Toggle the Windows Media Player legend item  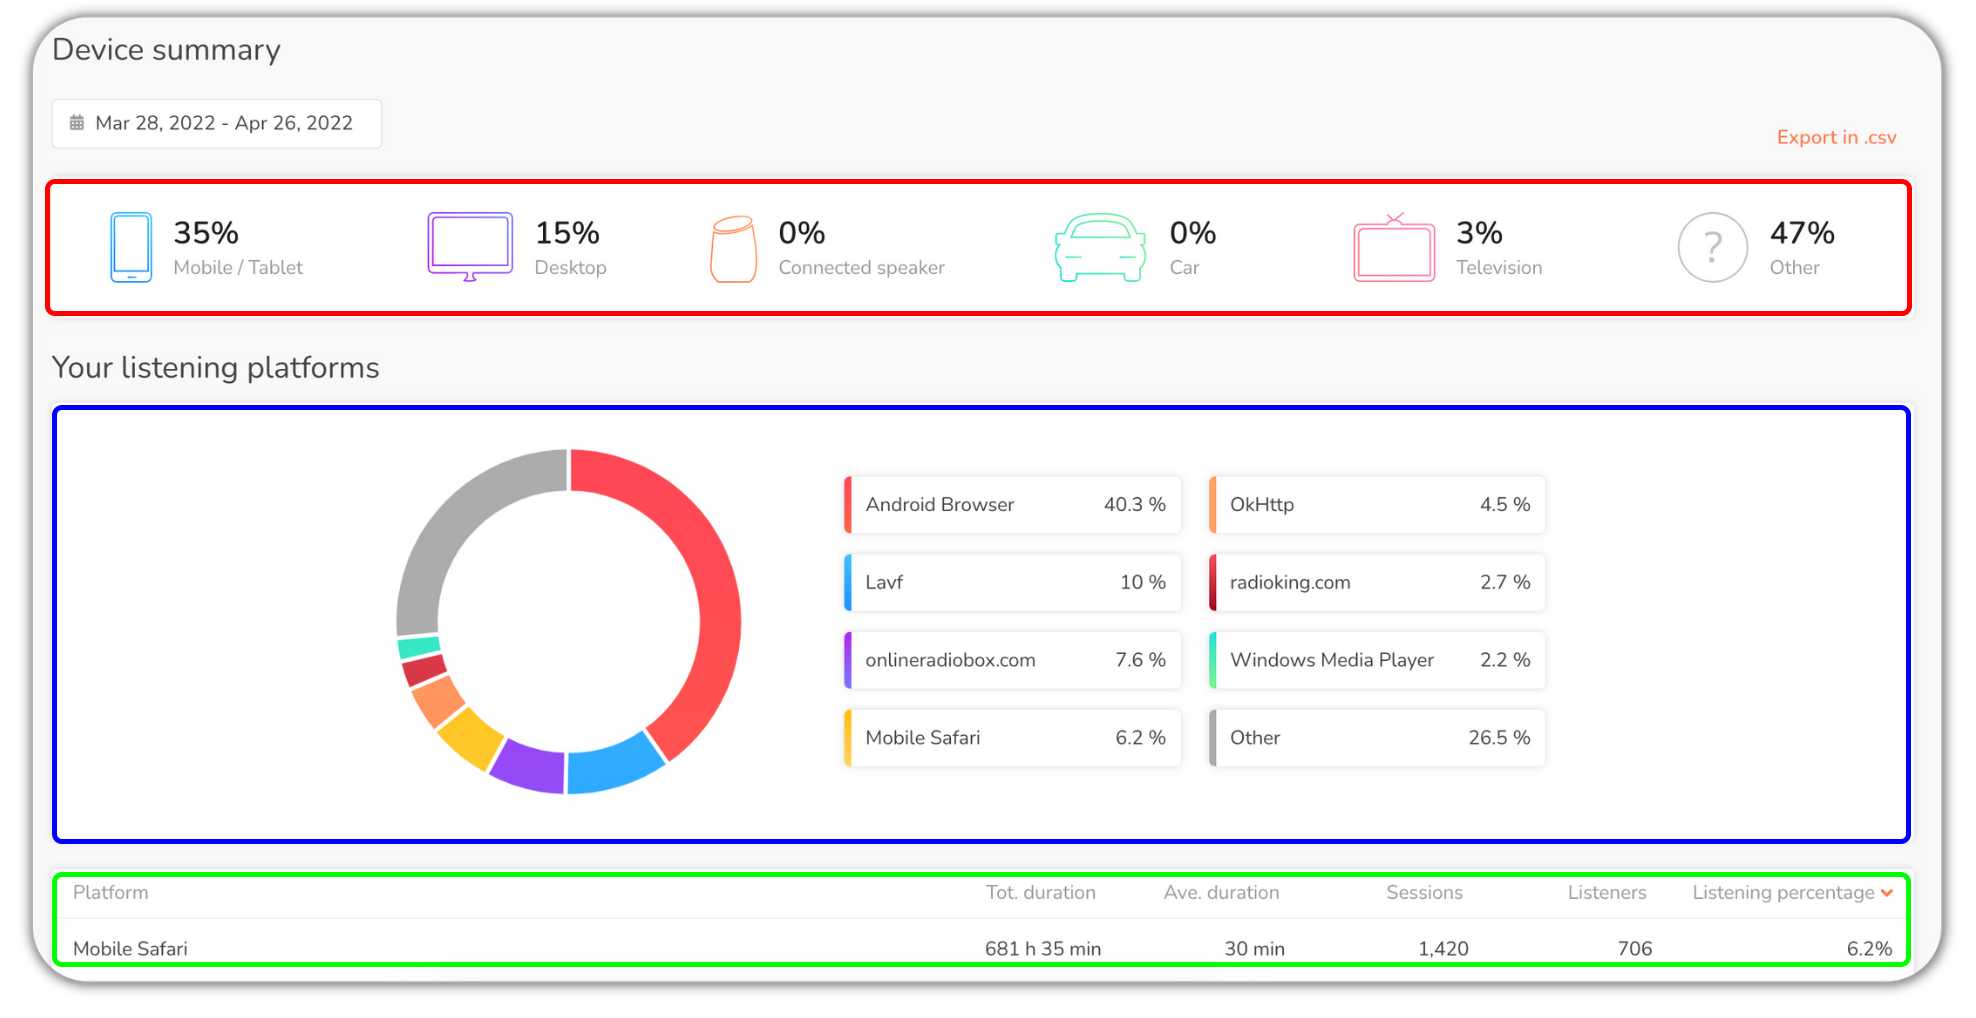tap(1377, 660)
